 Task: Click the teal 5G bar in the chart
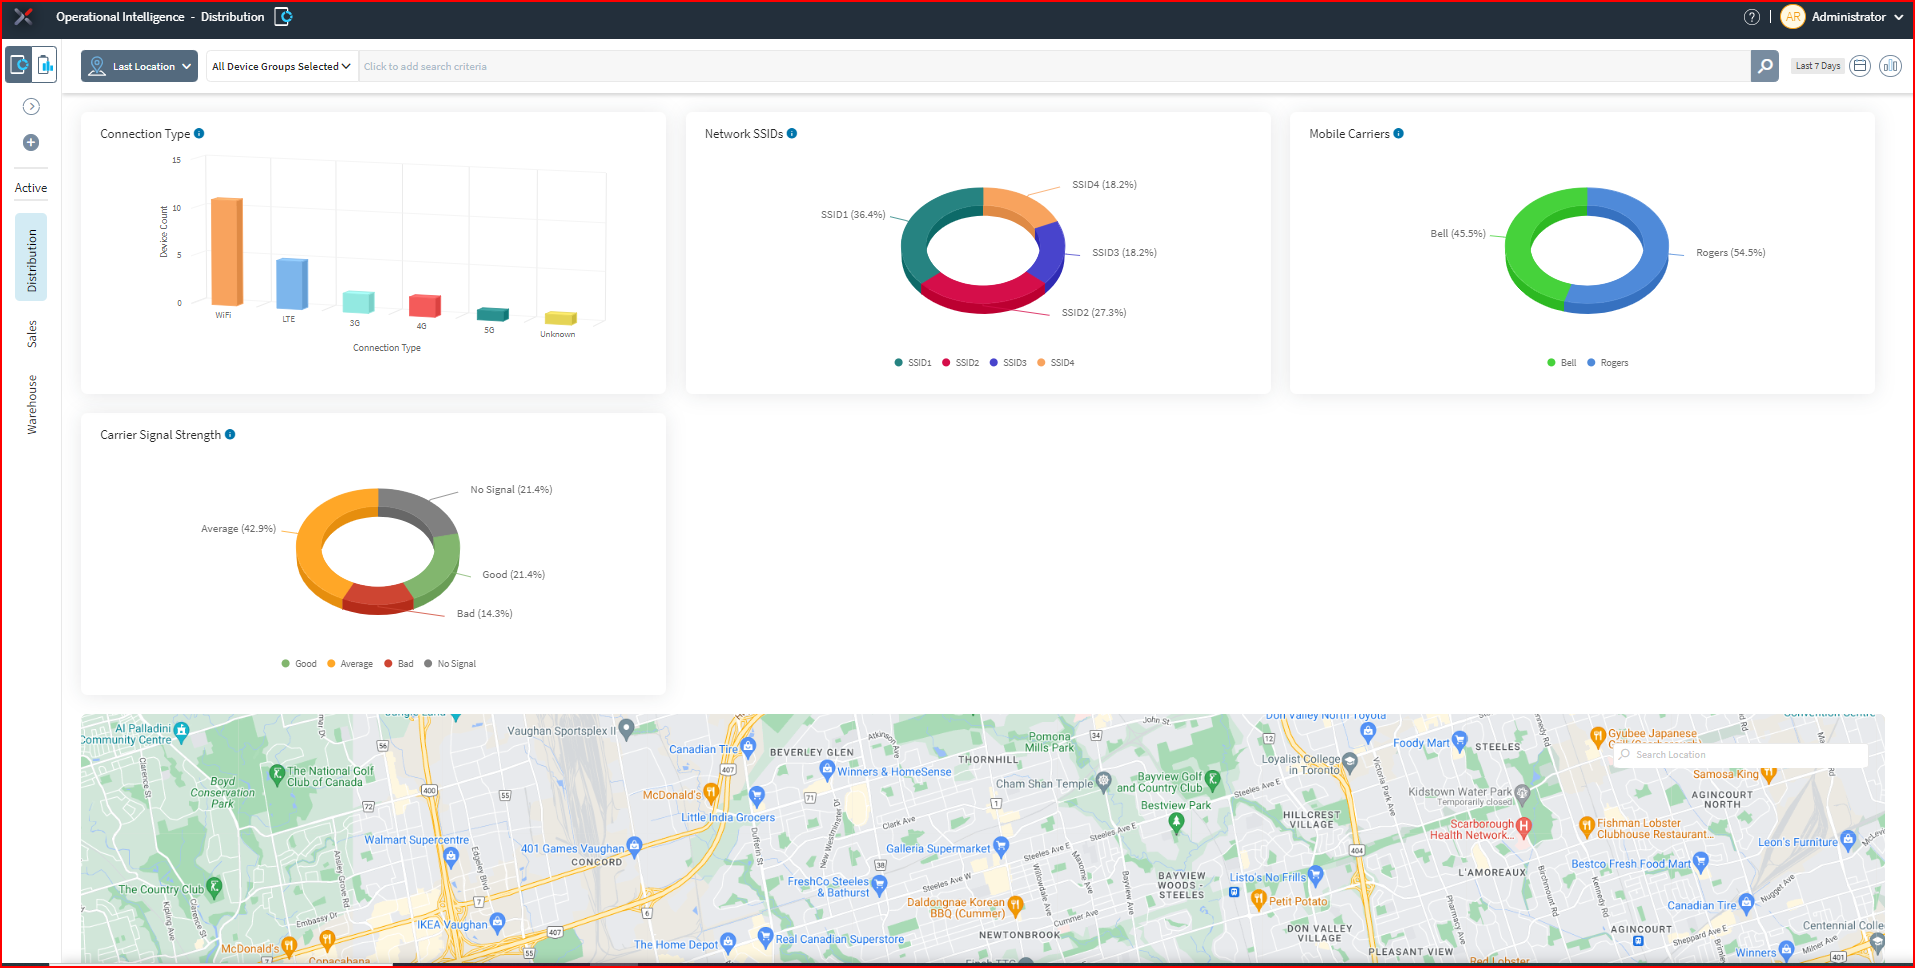(x=493, y=314)
